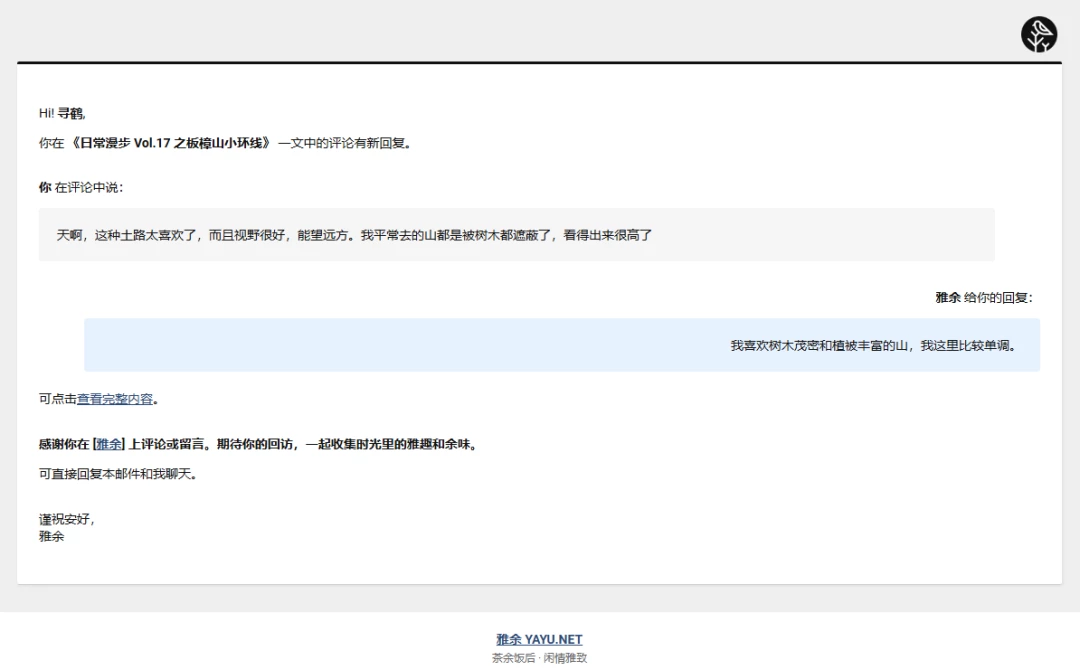Visit the 雅余 YAYU.NET footer link

pyautogui.click(x=539, y=639)
